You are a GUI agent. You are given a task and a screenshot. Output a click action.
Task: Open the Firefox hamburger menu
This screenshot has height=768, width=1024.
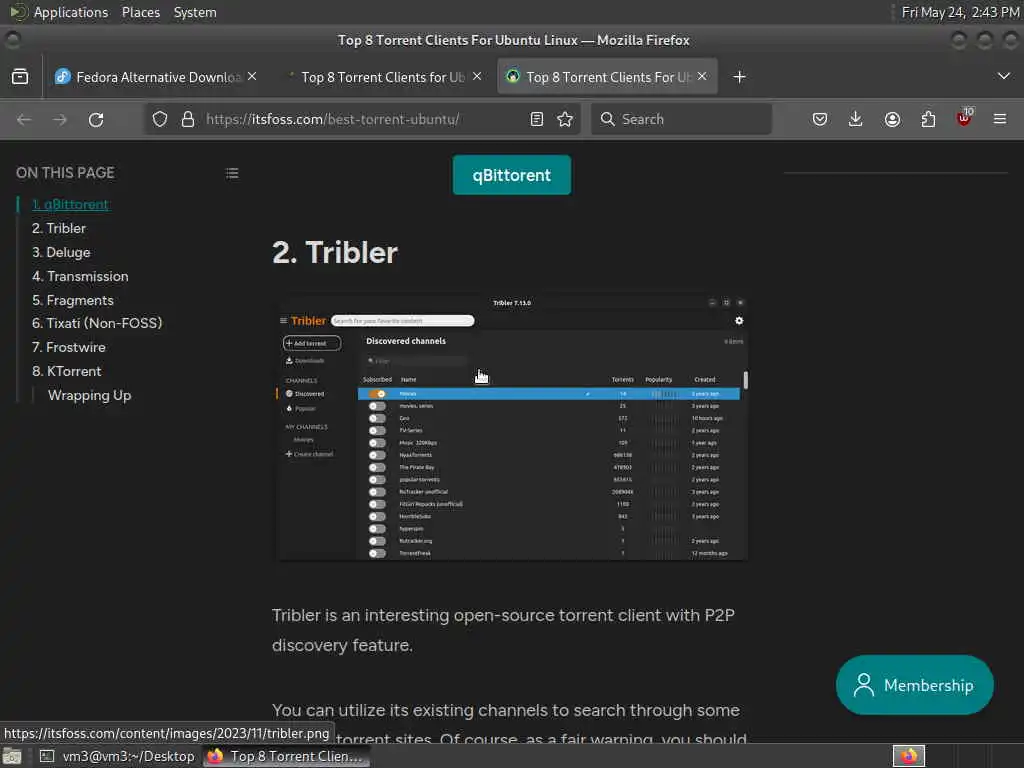[x=1000, y=120]
